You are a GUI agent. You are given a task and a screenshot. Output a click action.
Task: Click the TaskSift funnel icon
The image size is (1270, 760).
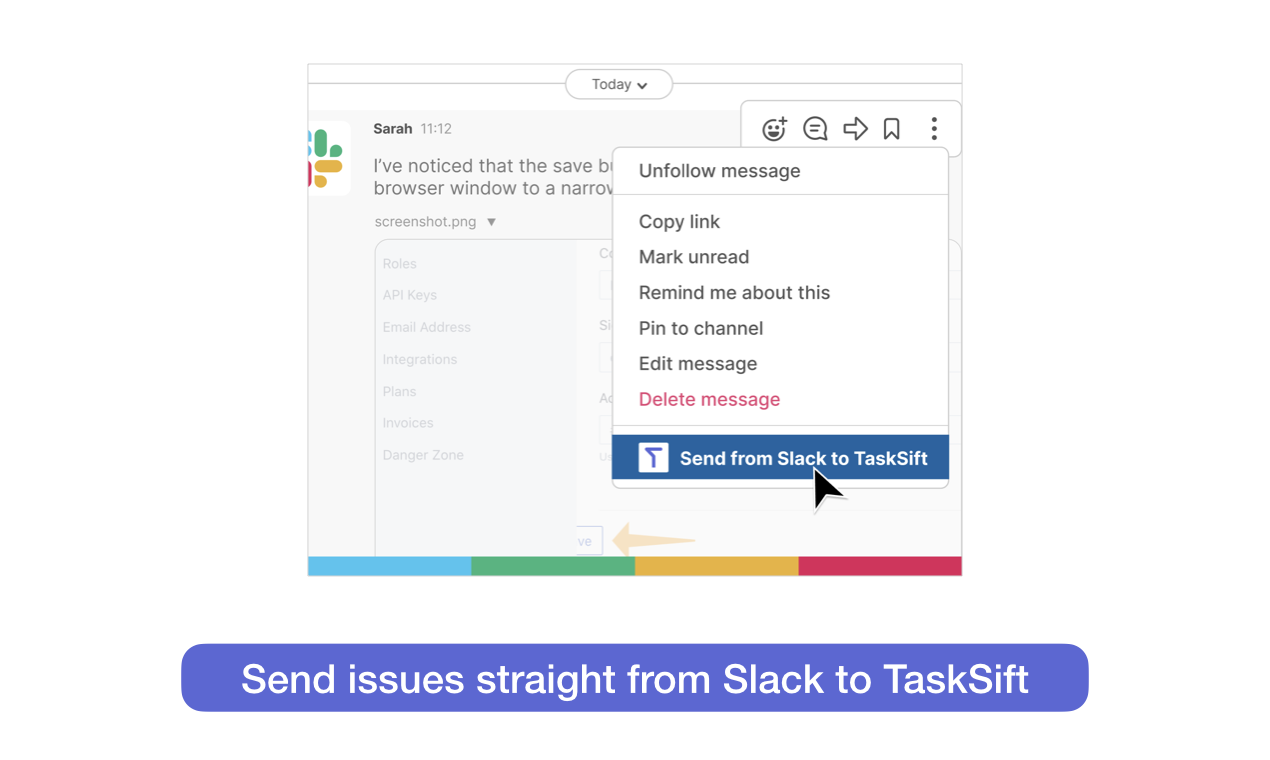(x=652, y=457)
